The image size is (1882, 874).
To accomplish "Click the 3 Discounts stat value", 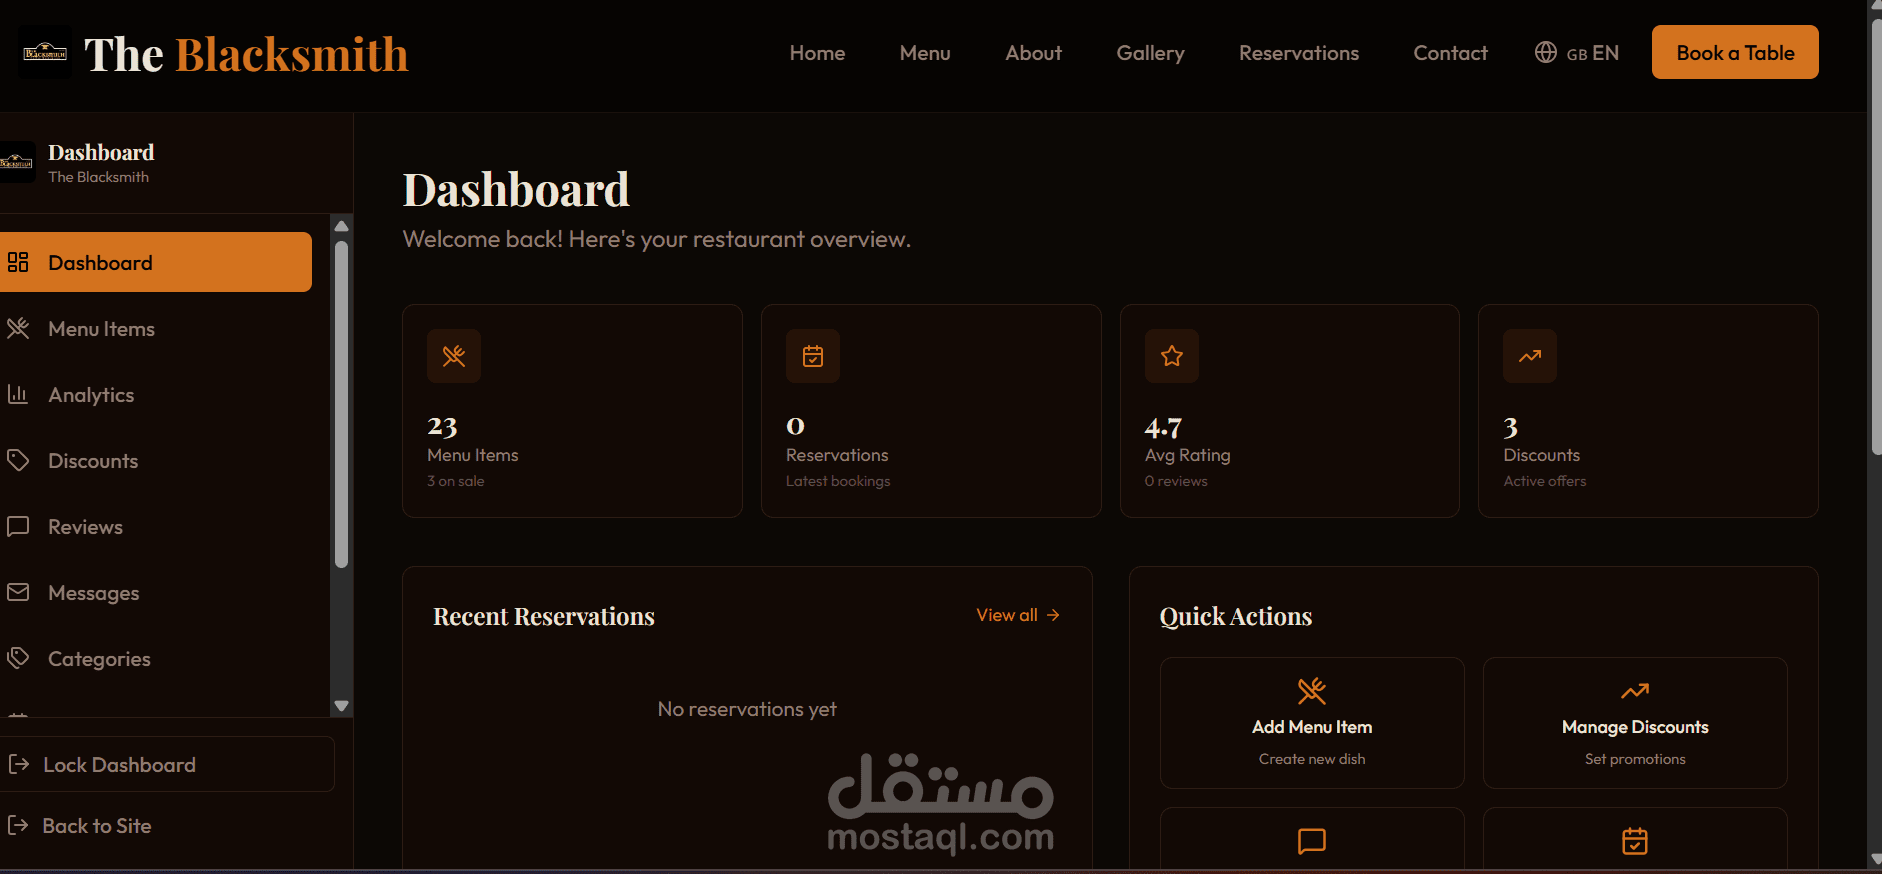I will [x=1510, y=427].
